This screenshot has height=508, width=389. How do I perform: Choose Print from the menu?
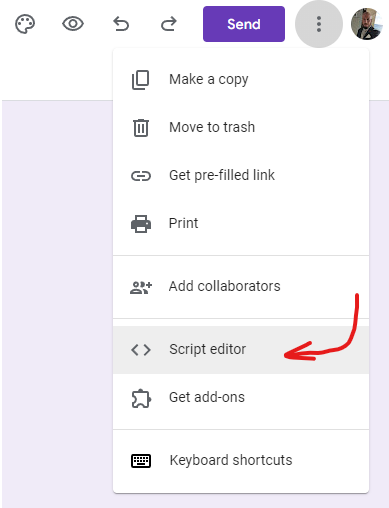[241, 223]
